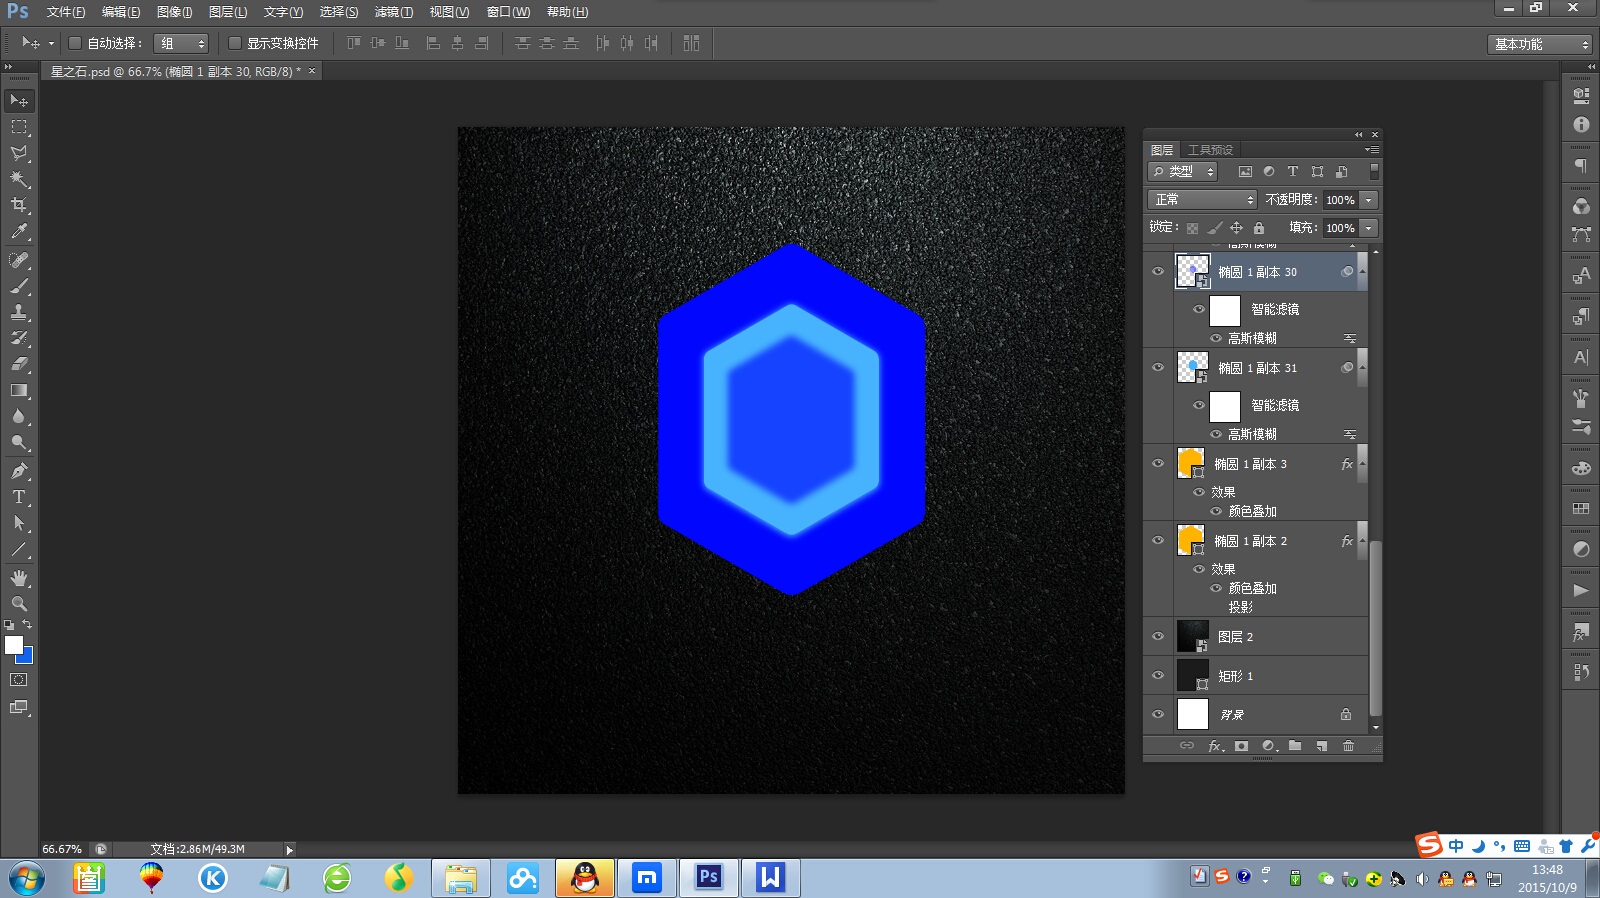This screenshot has height=898, width=1600.
Task: Select the Pen tool
Action: pyautogui.click(x=19, y=471)
